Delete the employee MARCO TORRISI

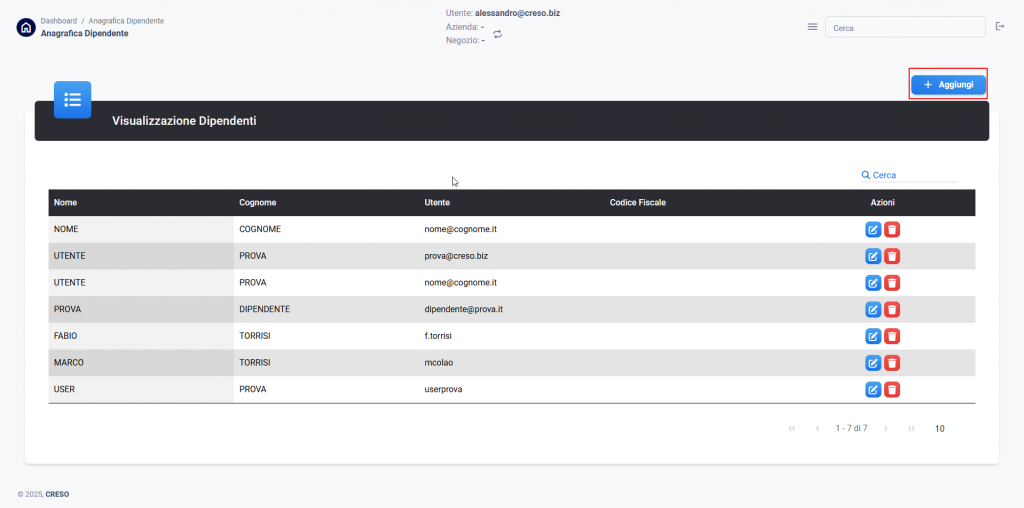pos(892,363)
